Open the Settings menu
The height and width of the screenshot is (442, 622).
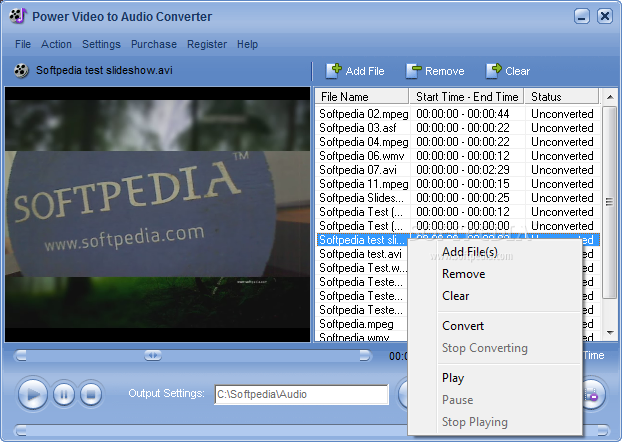point(101,44)
